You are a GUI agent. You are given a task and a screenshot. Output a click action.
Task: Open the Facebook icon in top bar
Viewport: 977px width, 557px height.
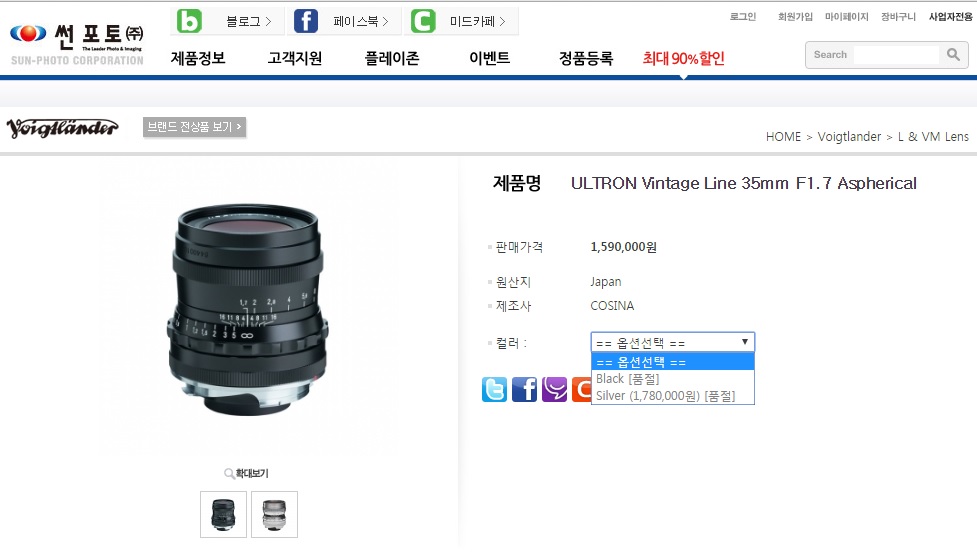306,21
